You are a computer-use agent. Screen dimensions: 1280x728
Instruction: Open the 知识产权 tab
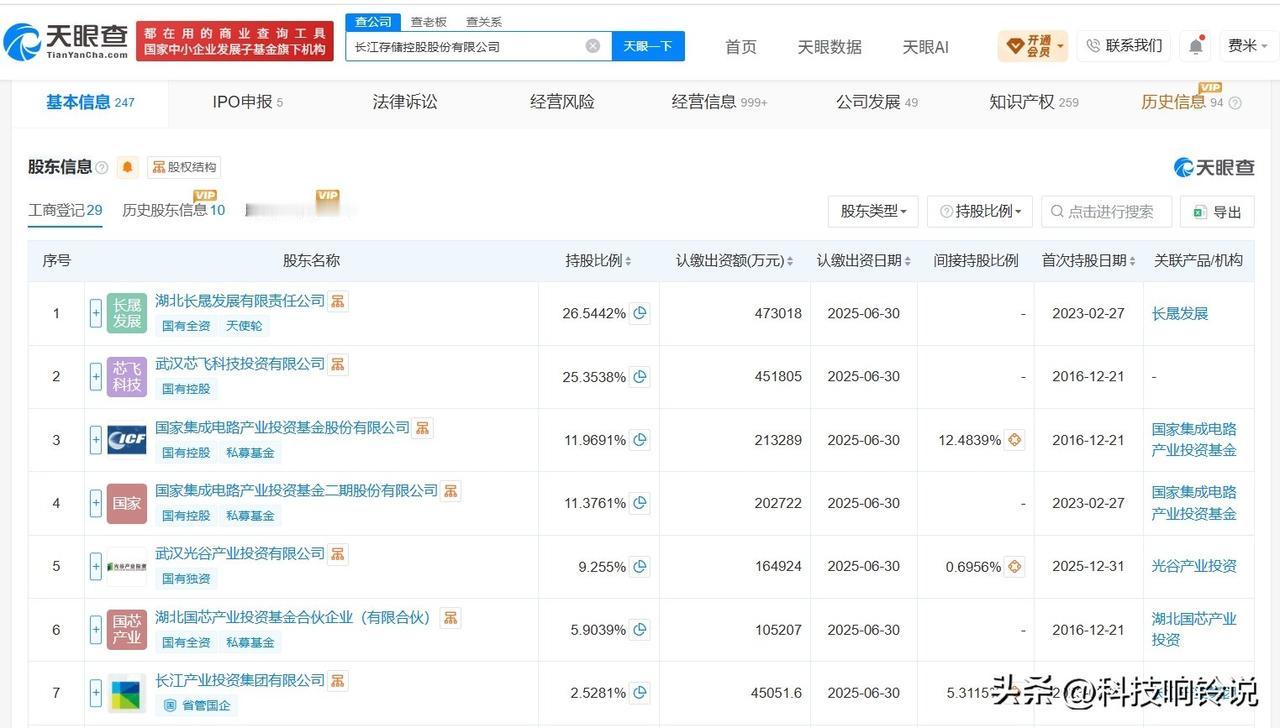(x=1034, y=102)
